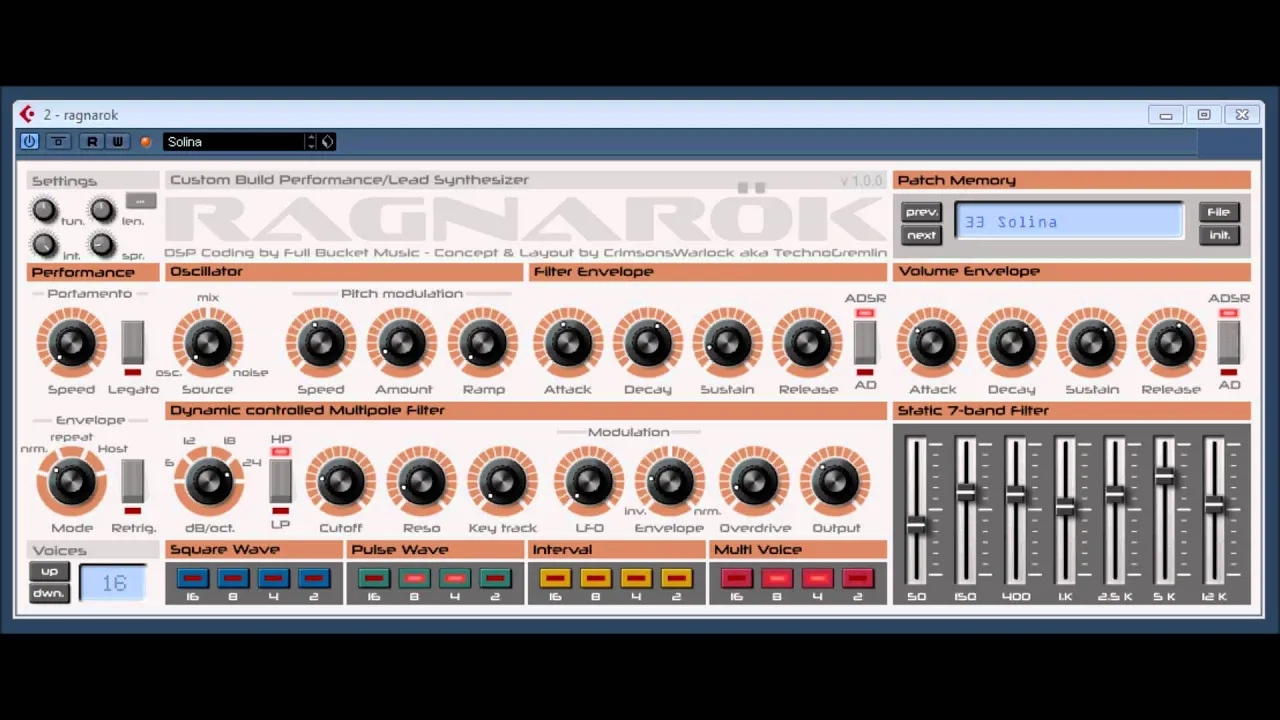1280x720 pixels.
Task: Click the 1 K band fader
Action: 1065,505
